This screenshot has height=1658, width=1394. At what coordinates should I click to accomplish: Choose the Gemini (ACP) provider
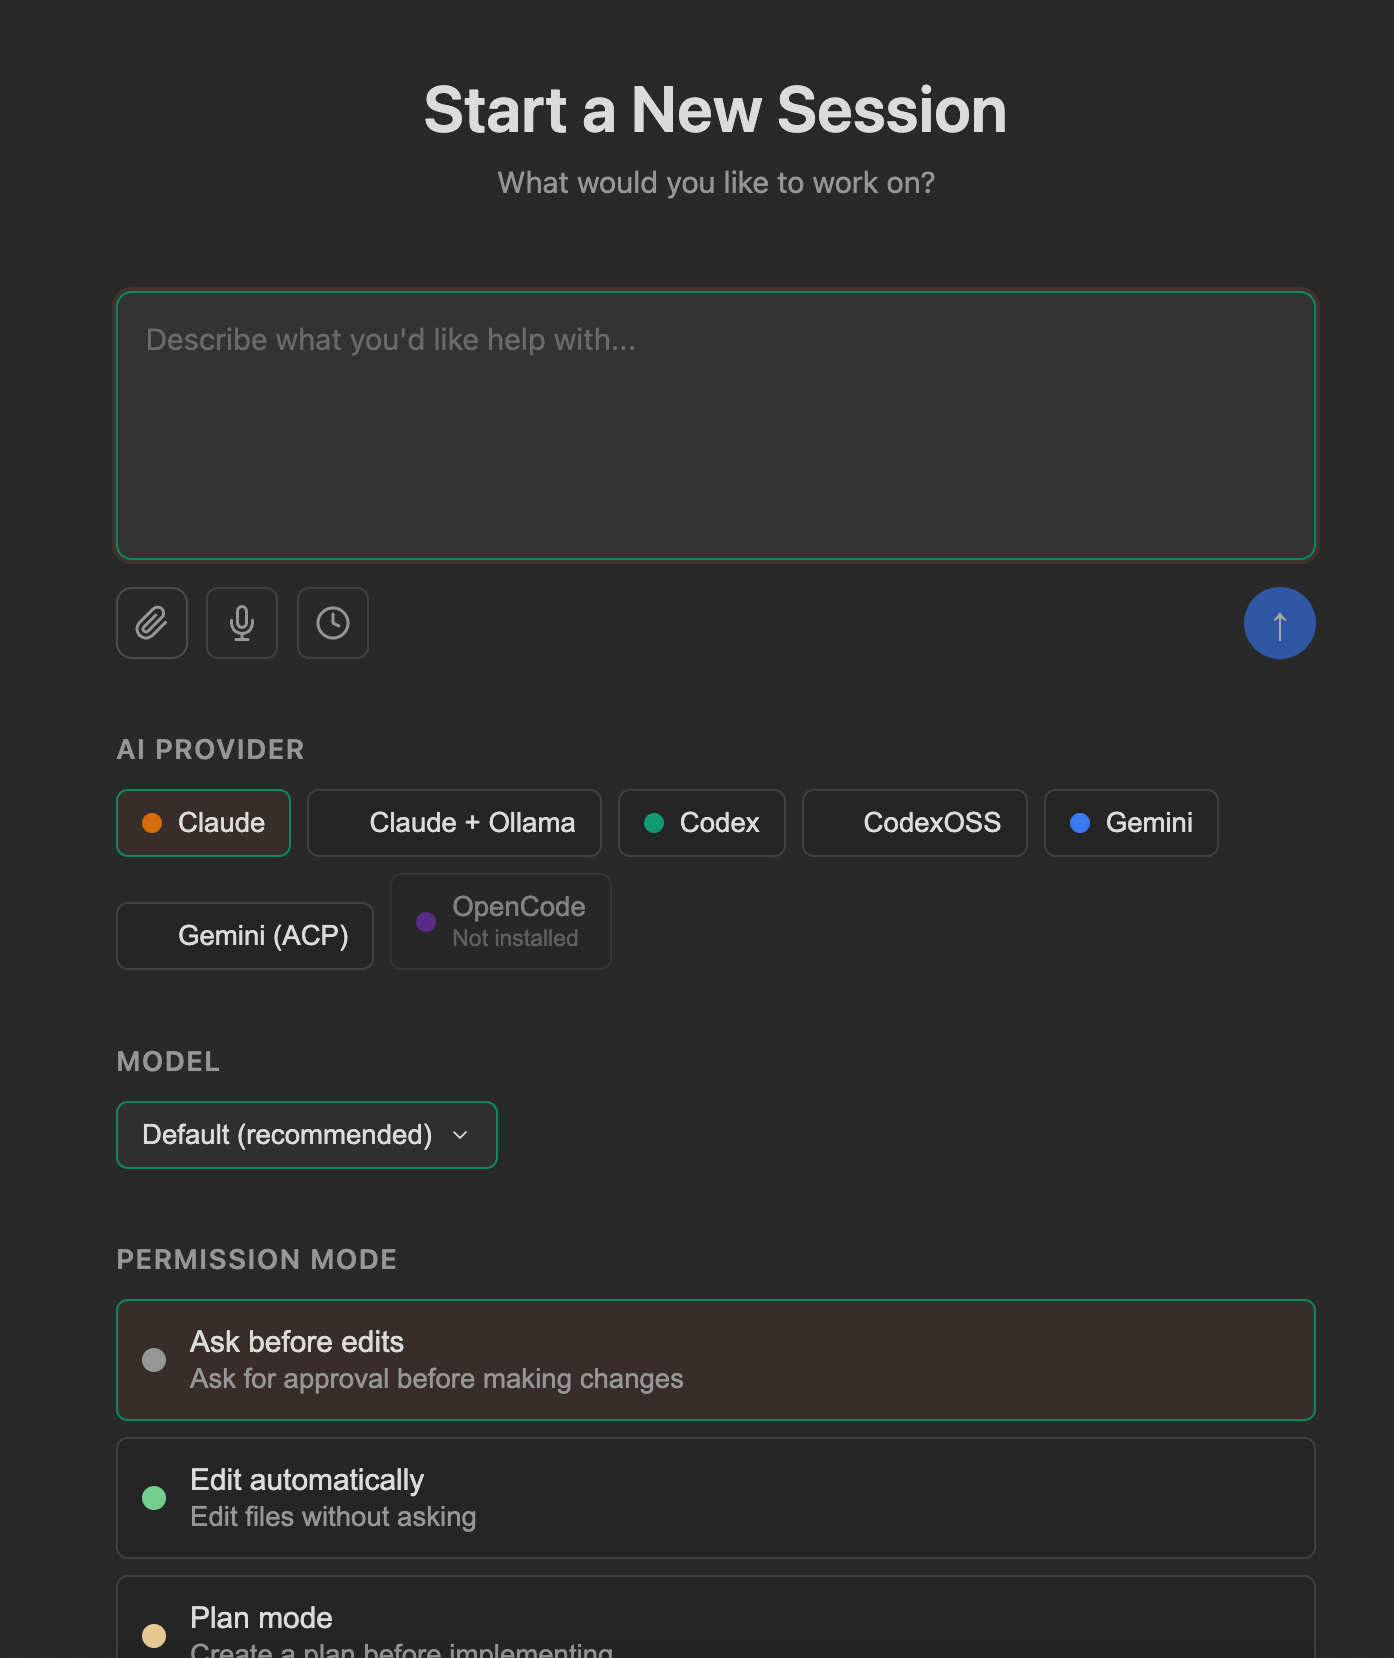[x=245, y=936]
